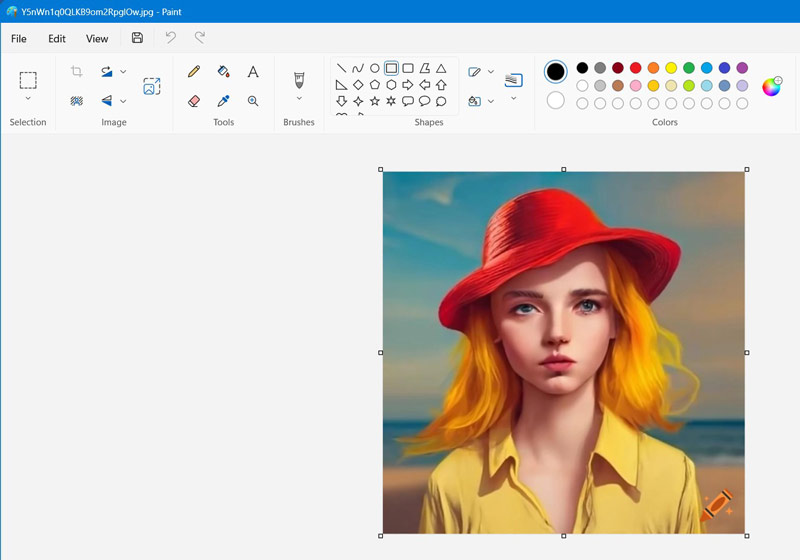Select the Eraser tool

tap(194, 101)
